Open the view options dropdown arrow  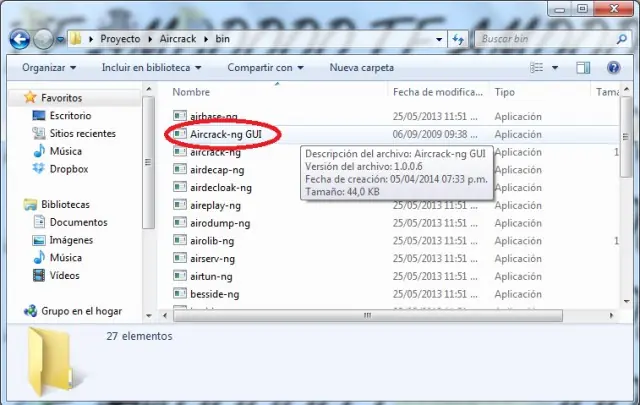[555, 68]
